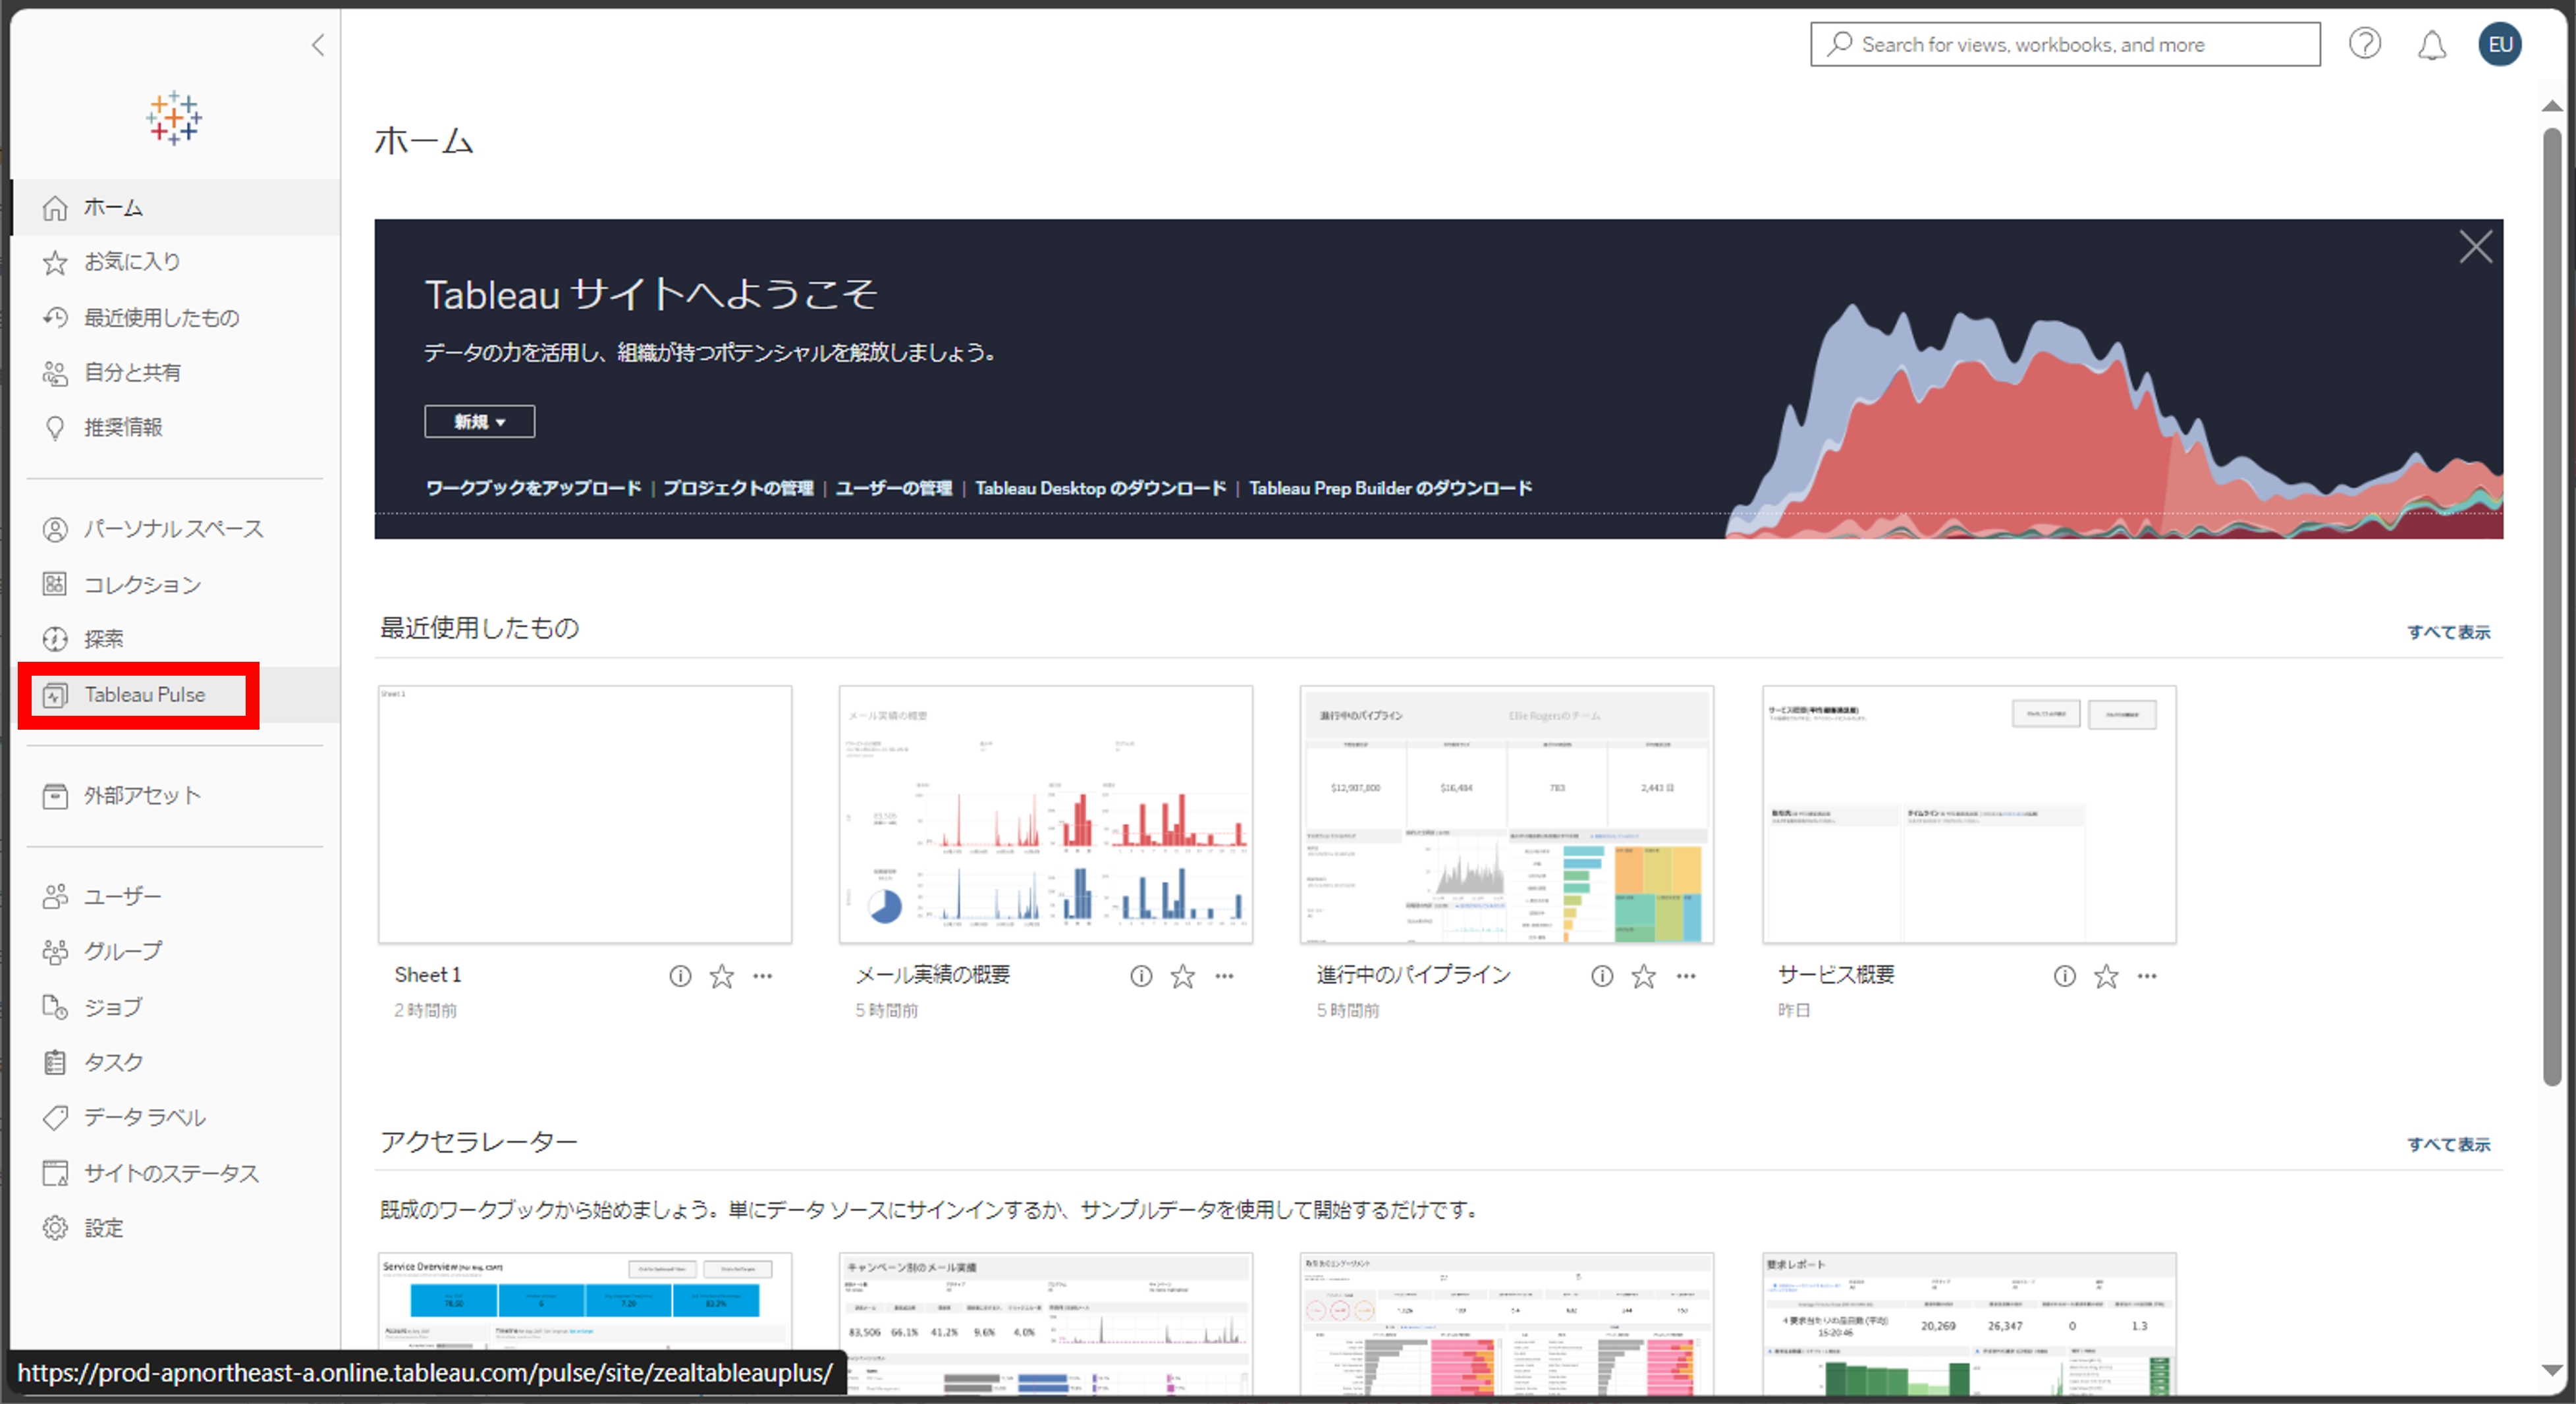Open the 要求レポート accelerator thumbnail
Screen dimensions: 2576x1404
pos(1969,1324)
